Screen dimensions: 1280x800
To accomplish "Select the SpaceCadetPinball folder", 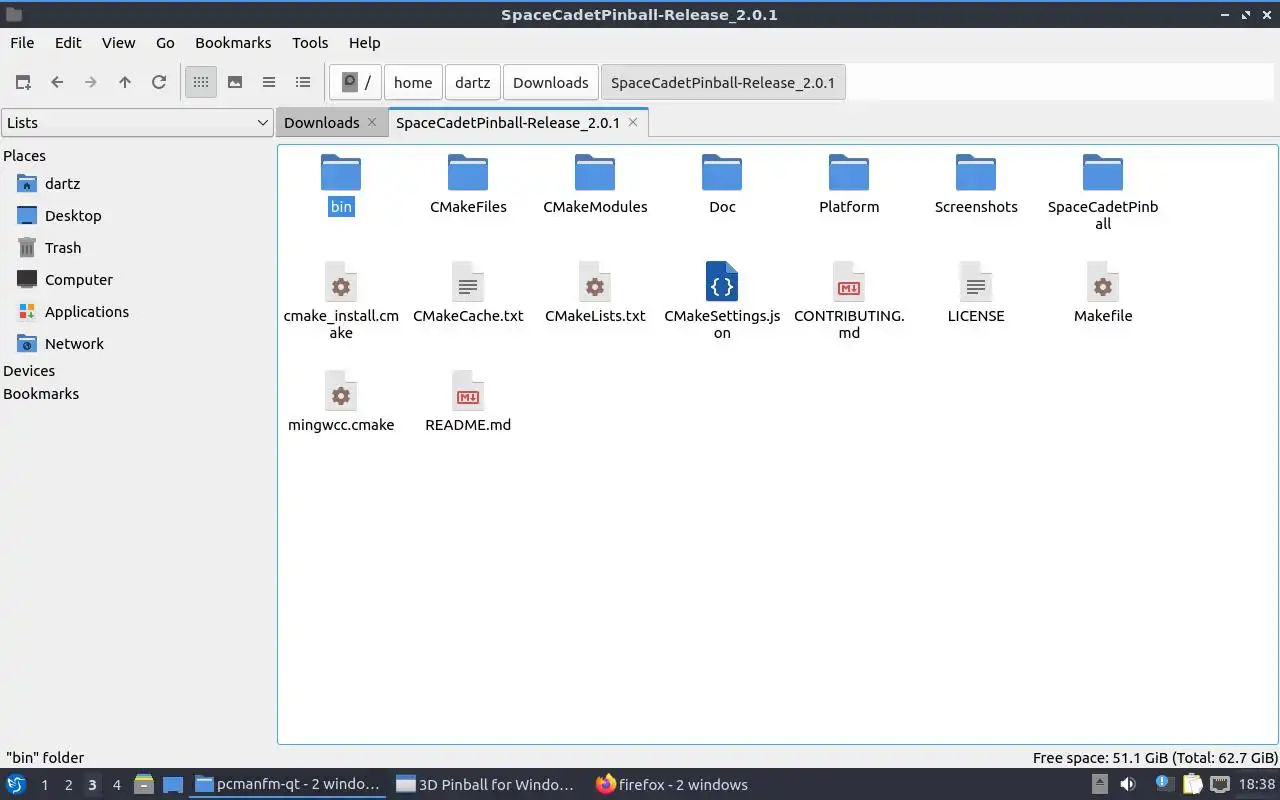I will (1103, 192).
